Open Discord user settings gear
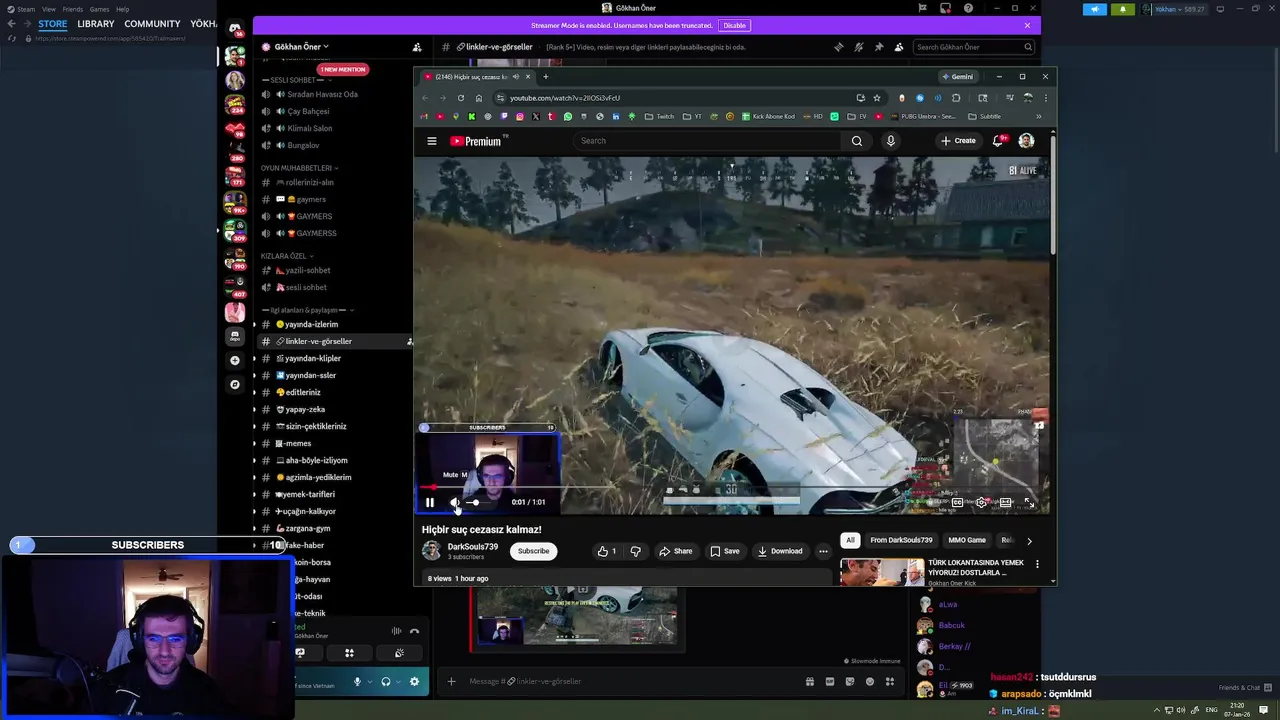The width and height of the screenshot is (1280, 720). click(414, 682)
